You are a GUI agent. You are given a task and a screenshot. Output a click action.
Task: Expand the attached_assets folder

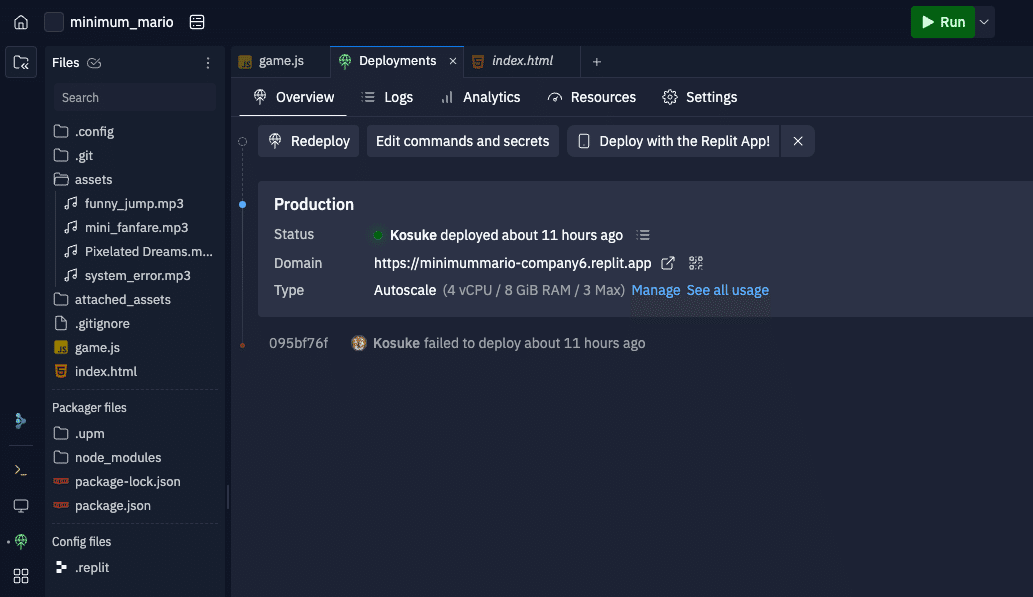click(x=122, y=299)
